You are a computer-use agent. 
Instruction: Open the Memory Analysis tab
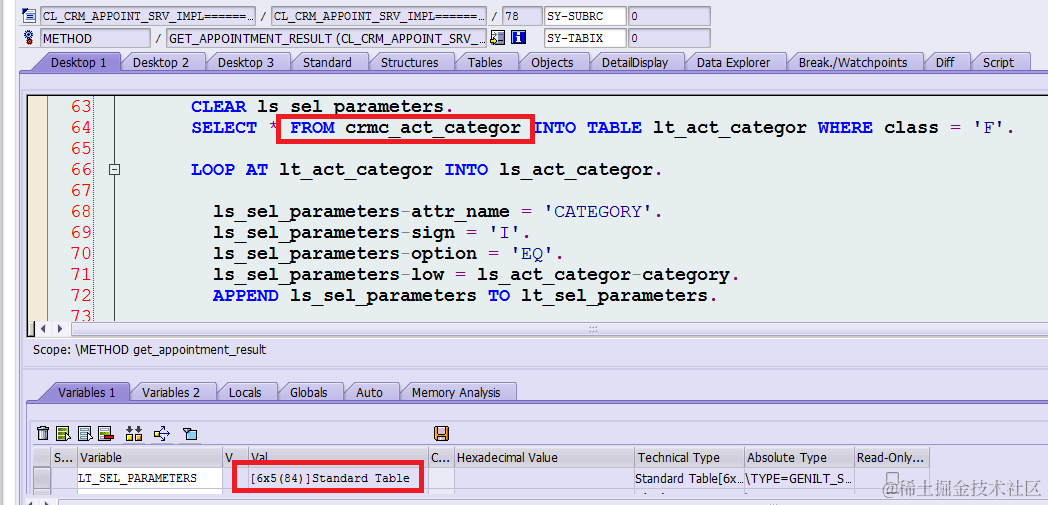tap(456, 392)
